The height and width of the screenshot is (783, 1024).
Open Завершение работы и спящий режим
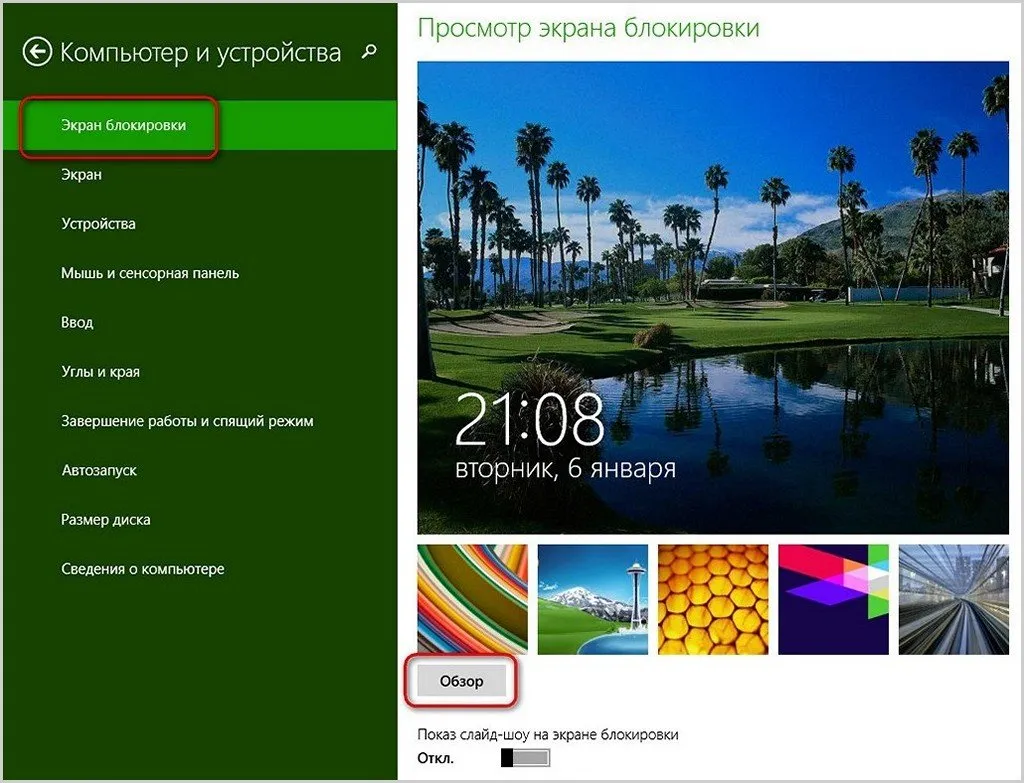pyautogui.click(x=187, y=421)
